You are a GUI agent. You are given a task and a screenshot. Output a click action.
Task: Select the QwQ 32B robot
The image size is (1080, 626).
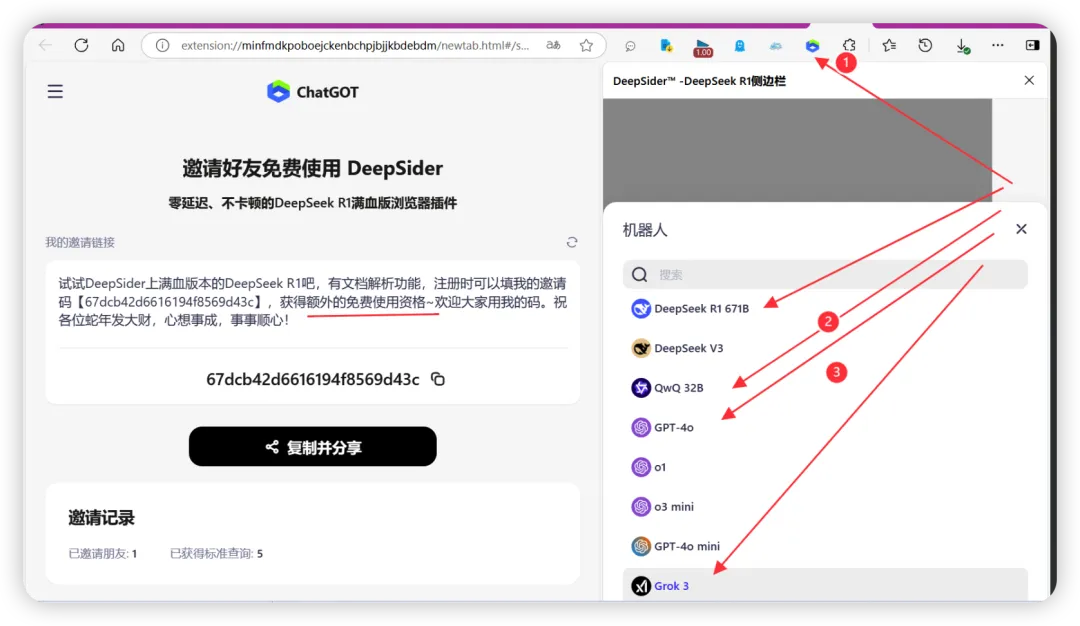[x=825, y=388]
